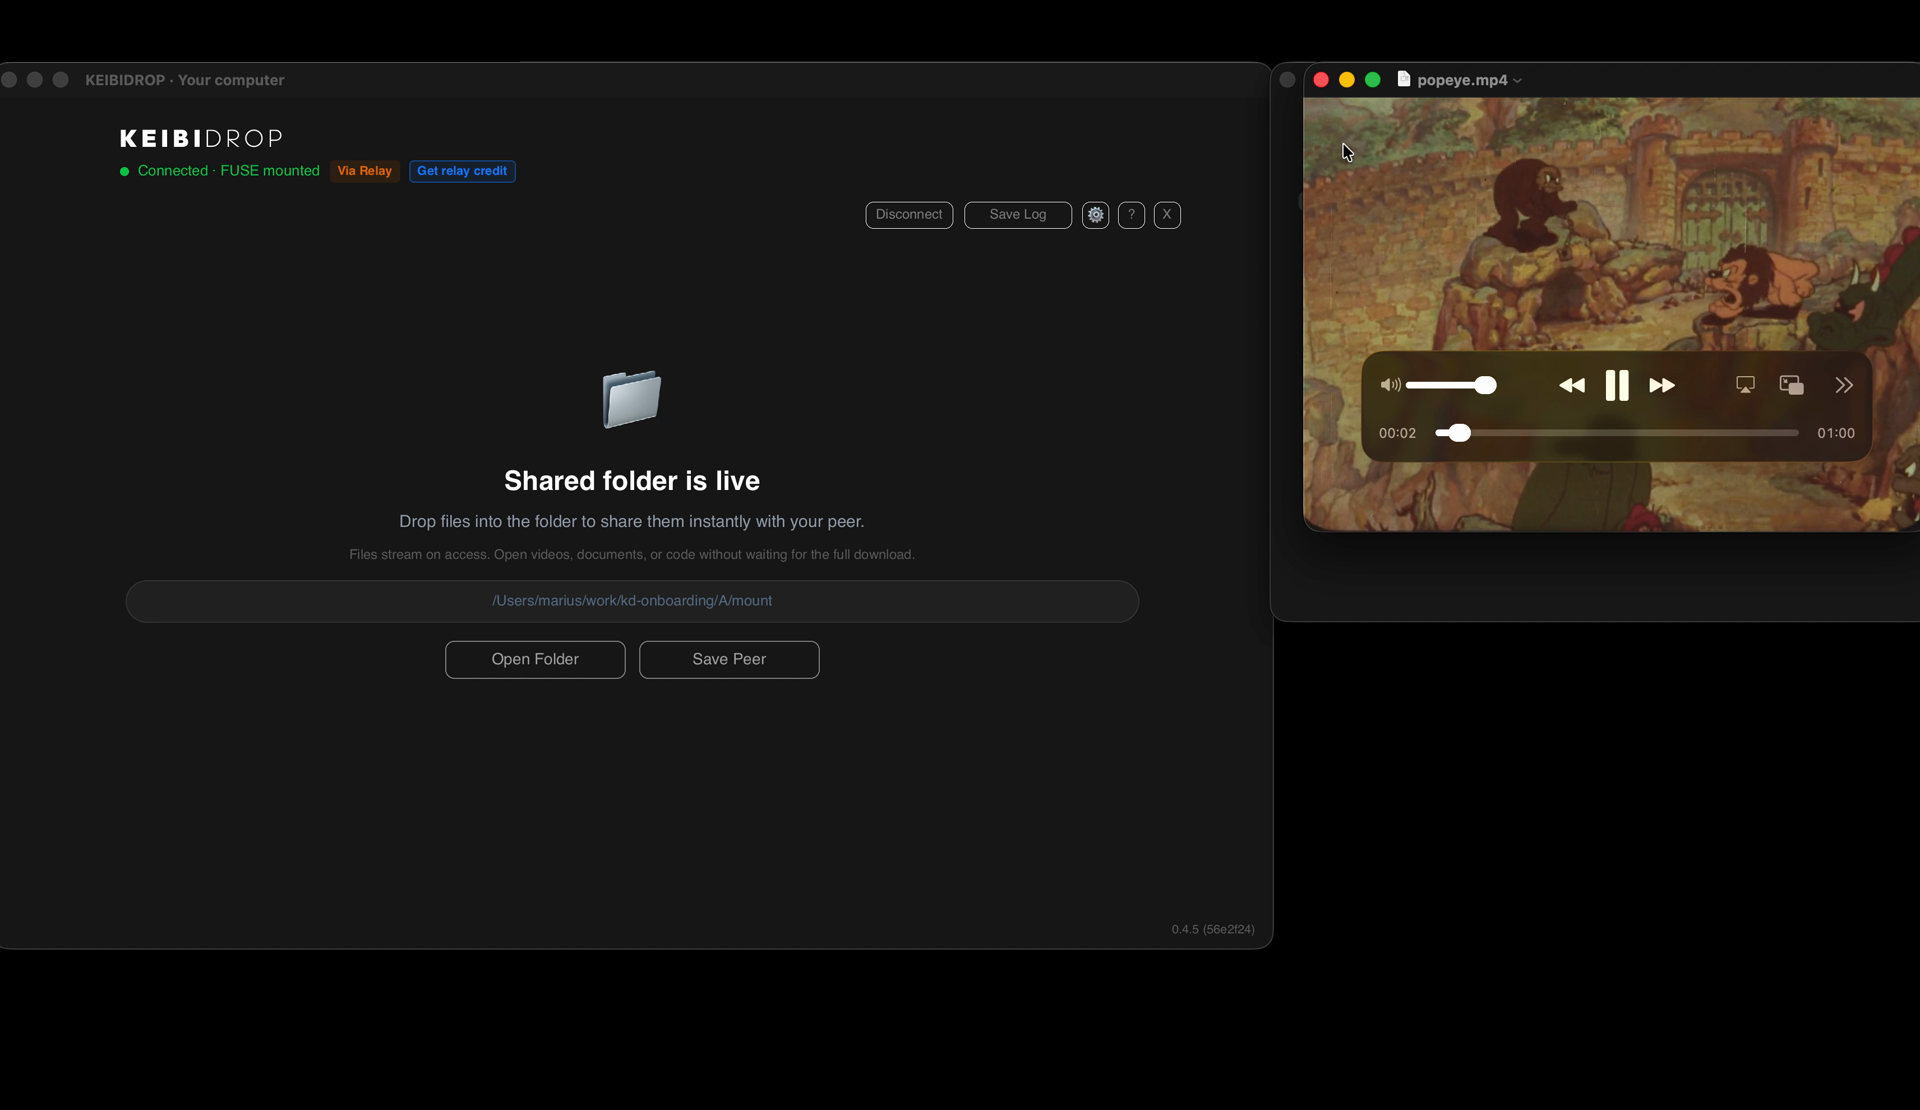Screen dimensions: 1920x1110
Task: Save the log file
Action: [x=1018, y=215]
